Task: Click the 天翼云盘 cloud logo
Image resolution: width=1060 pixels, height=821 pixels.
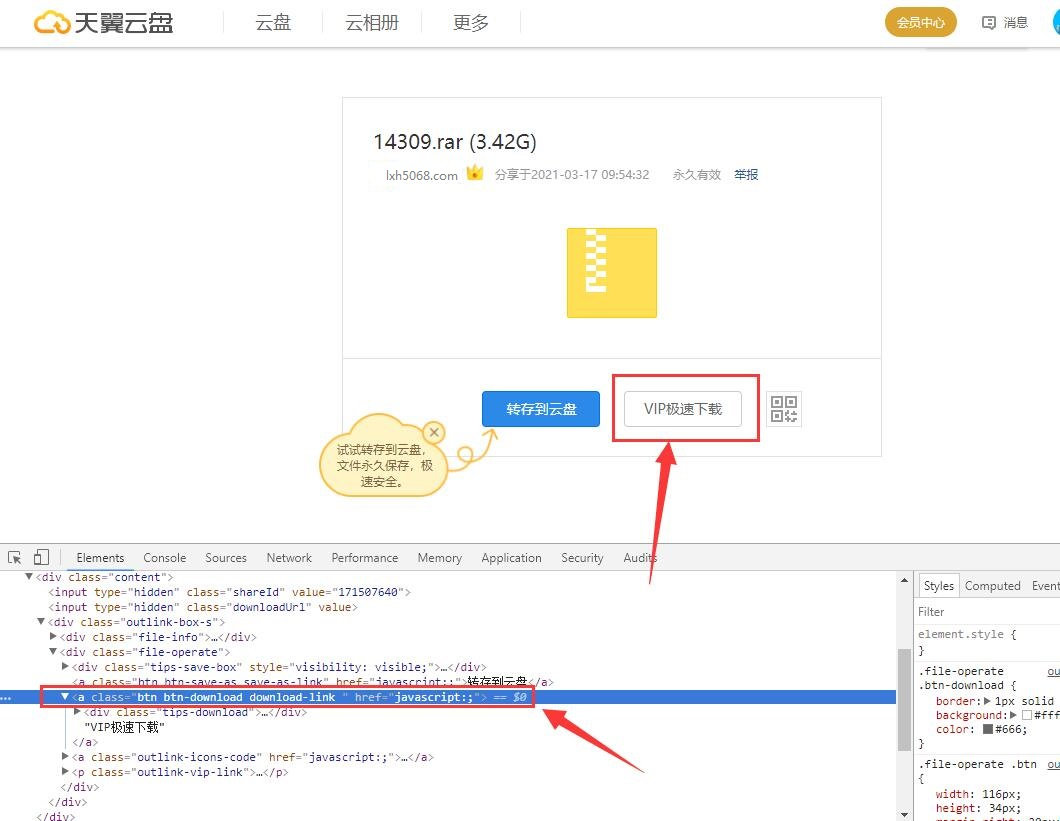Action: coord(103,23)
